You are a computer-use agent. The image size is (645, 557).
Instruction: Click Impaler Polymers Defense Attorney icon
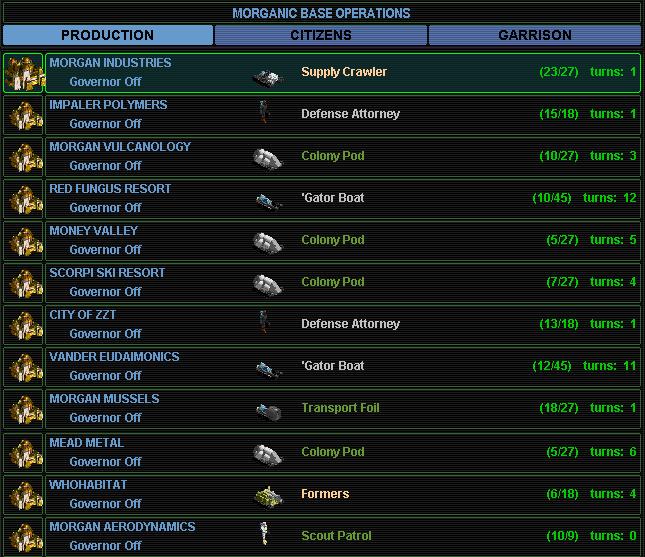[263, 114]
